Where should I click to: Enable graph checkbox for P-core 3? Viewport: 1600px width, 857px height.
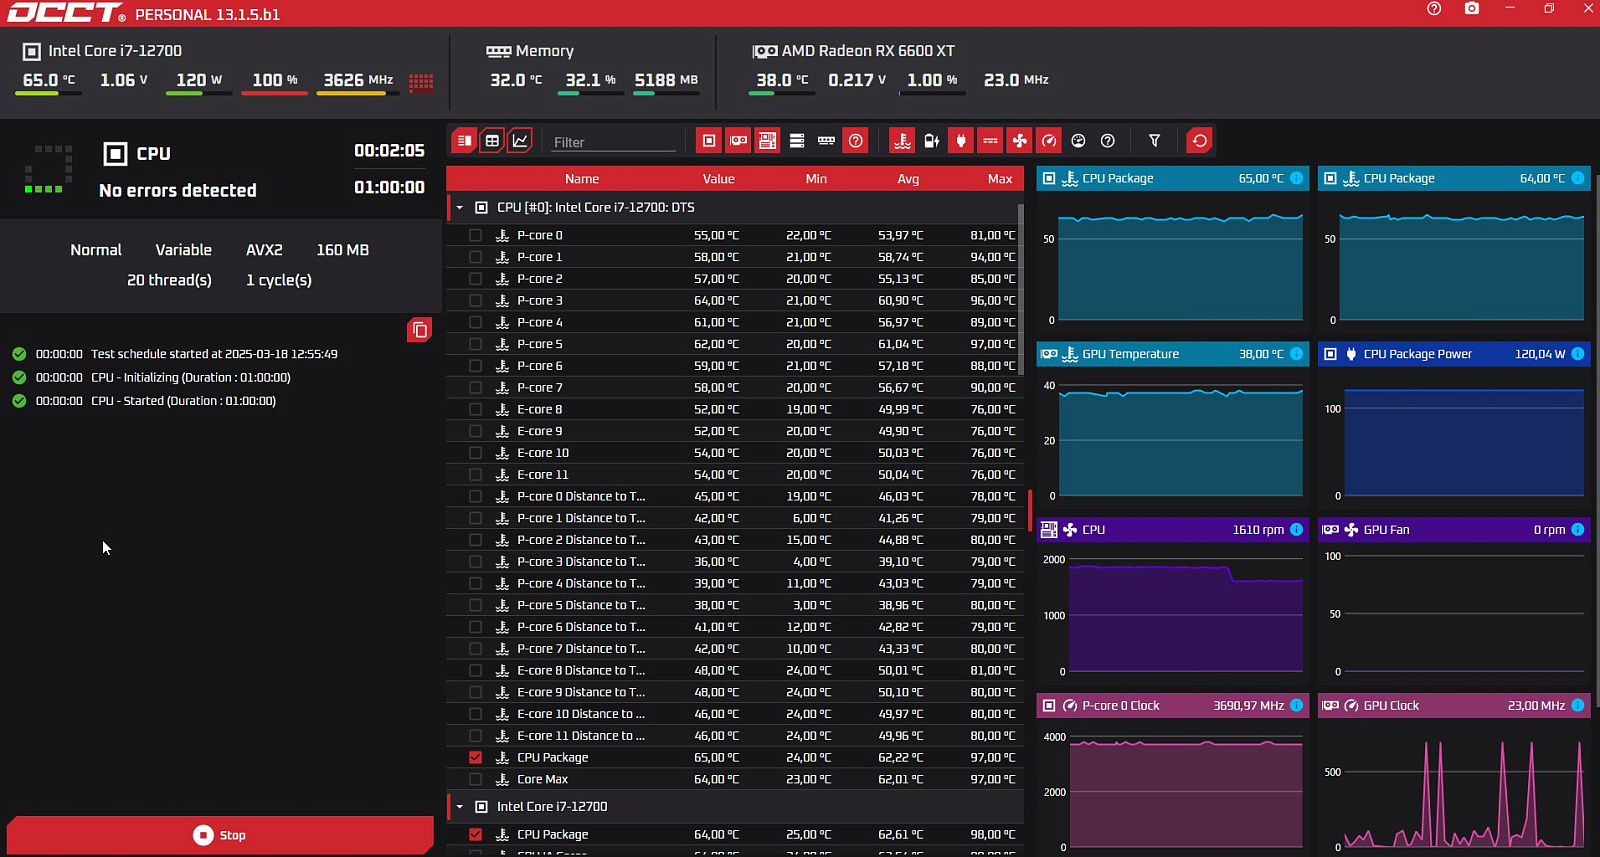pos(475,301)
